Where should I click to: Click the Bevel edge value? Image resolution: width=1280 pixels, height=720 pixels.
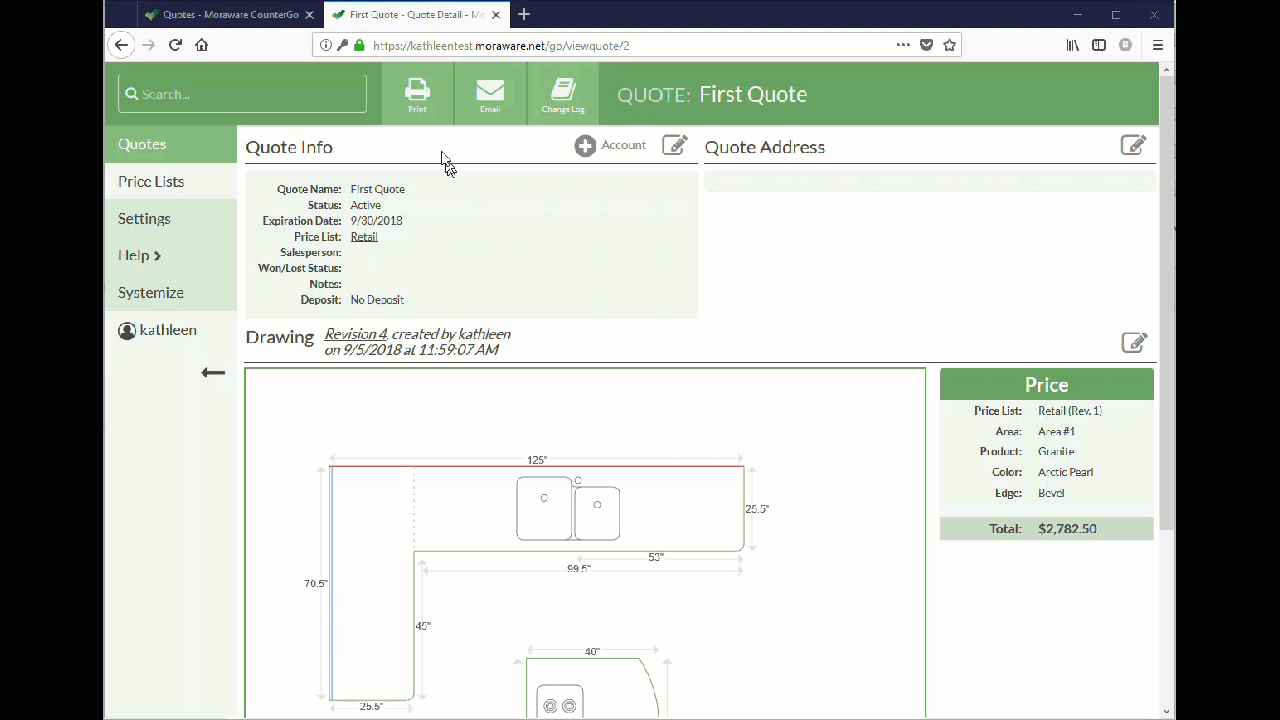[x=1051, y=493]
